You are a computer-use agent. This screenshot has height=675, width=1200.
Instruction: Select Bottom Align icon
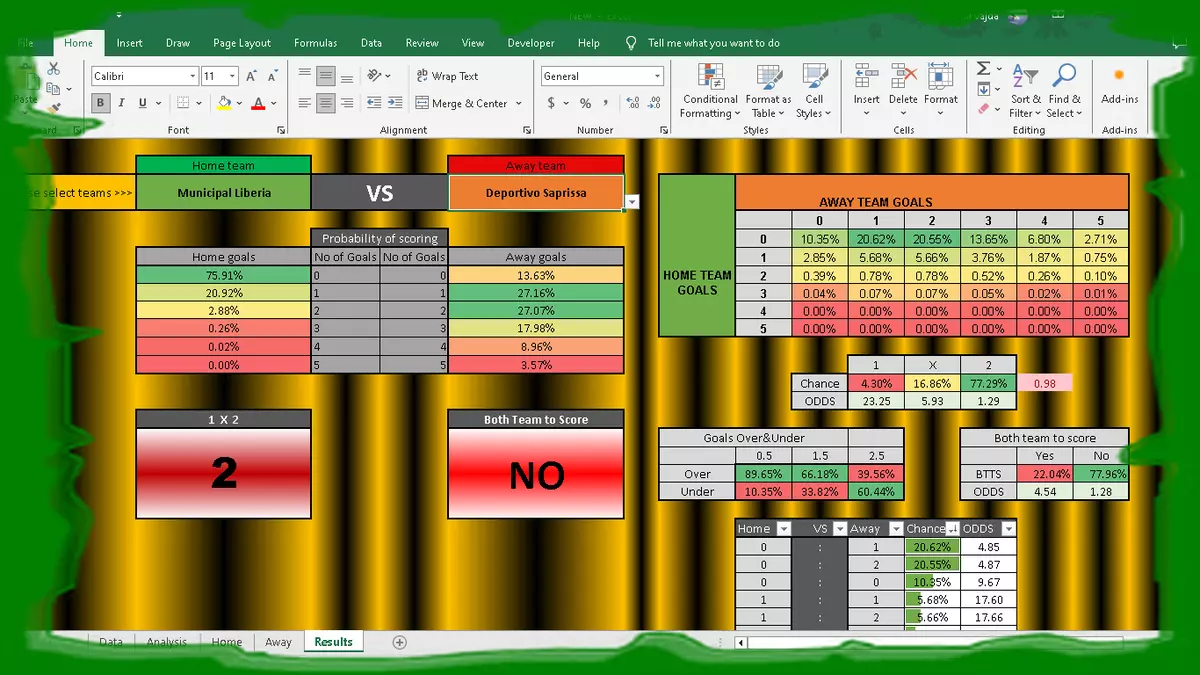point(346,76)
